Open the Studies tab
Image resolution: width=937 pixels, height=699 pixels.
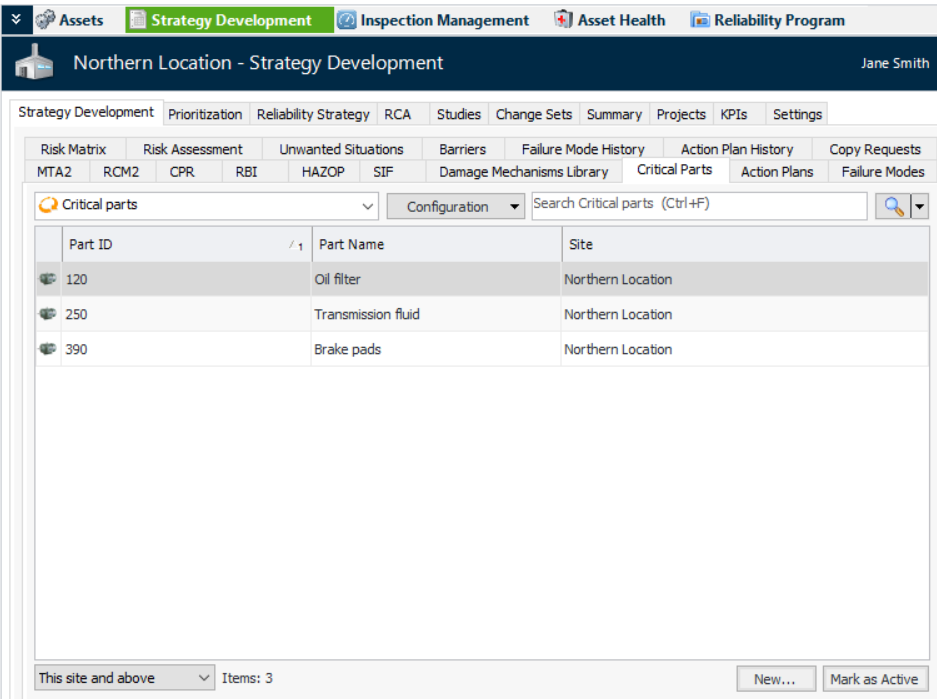click(x=458, y=114)
